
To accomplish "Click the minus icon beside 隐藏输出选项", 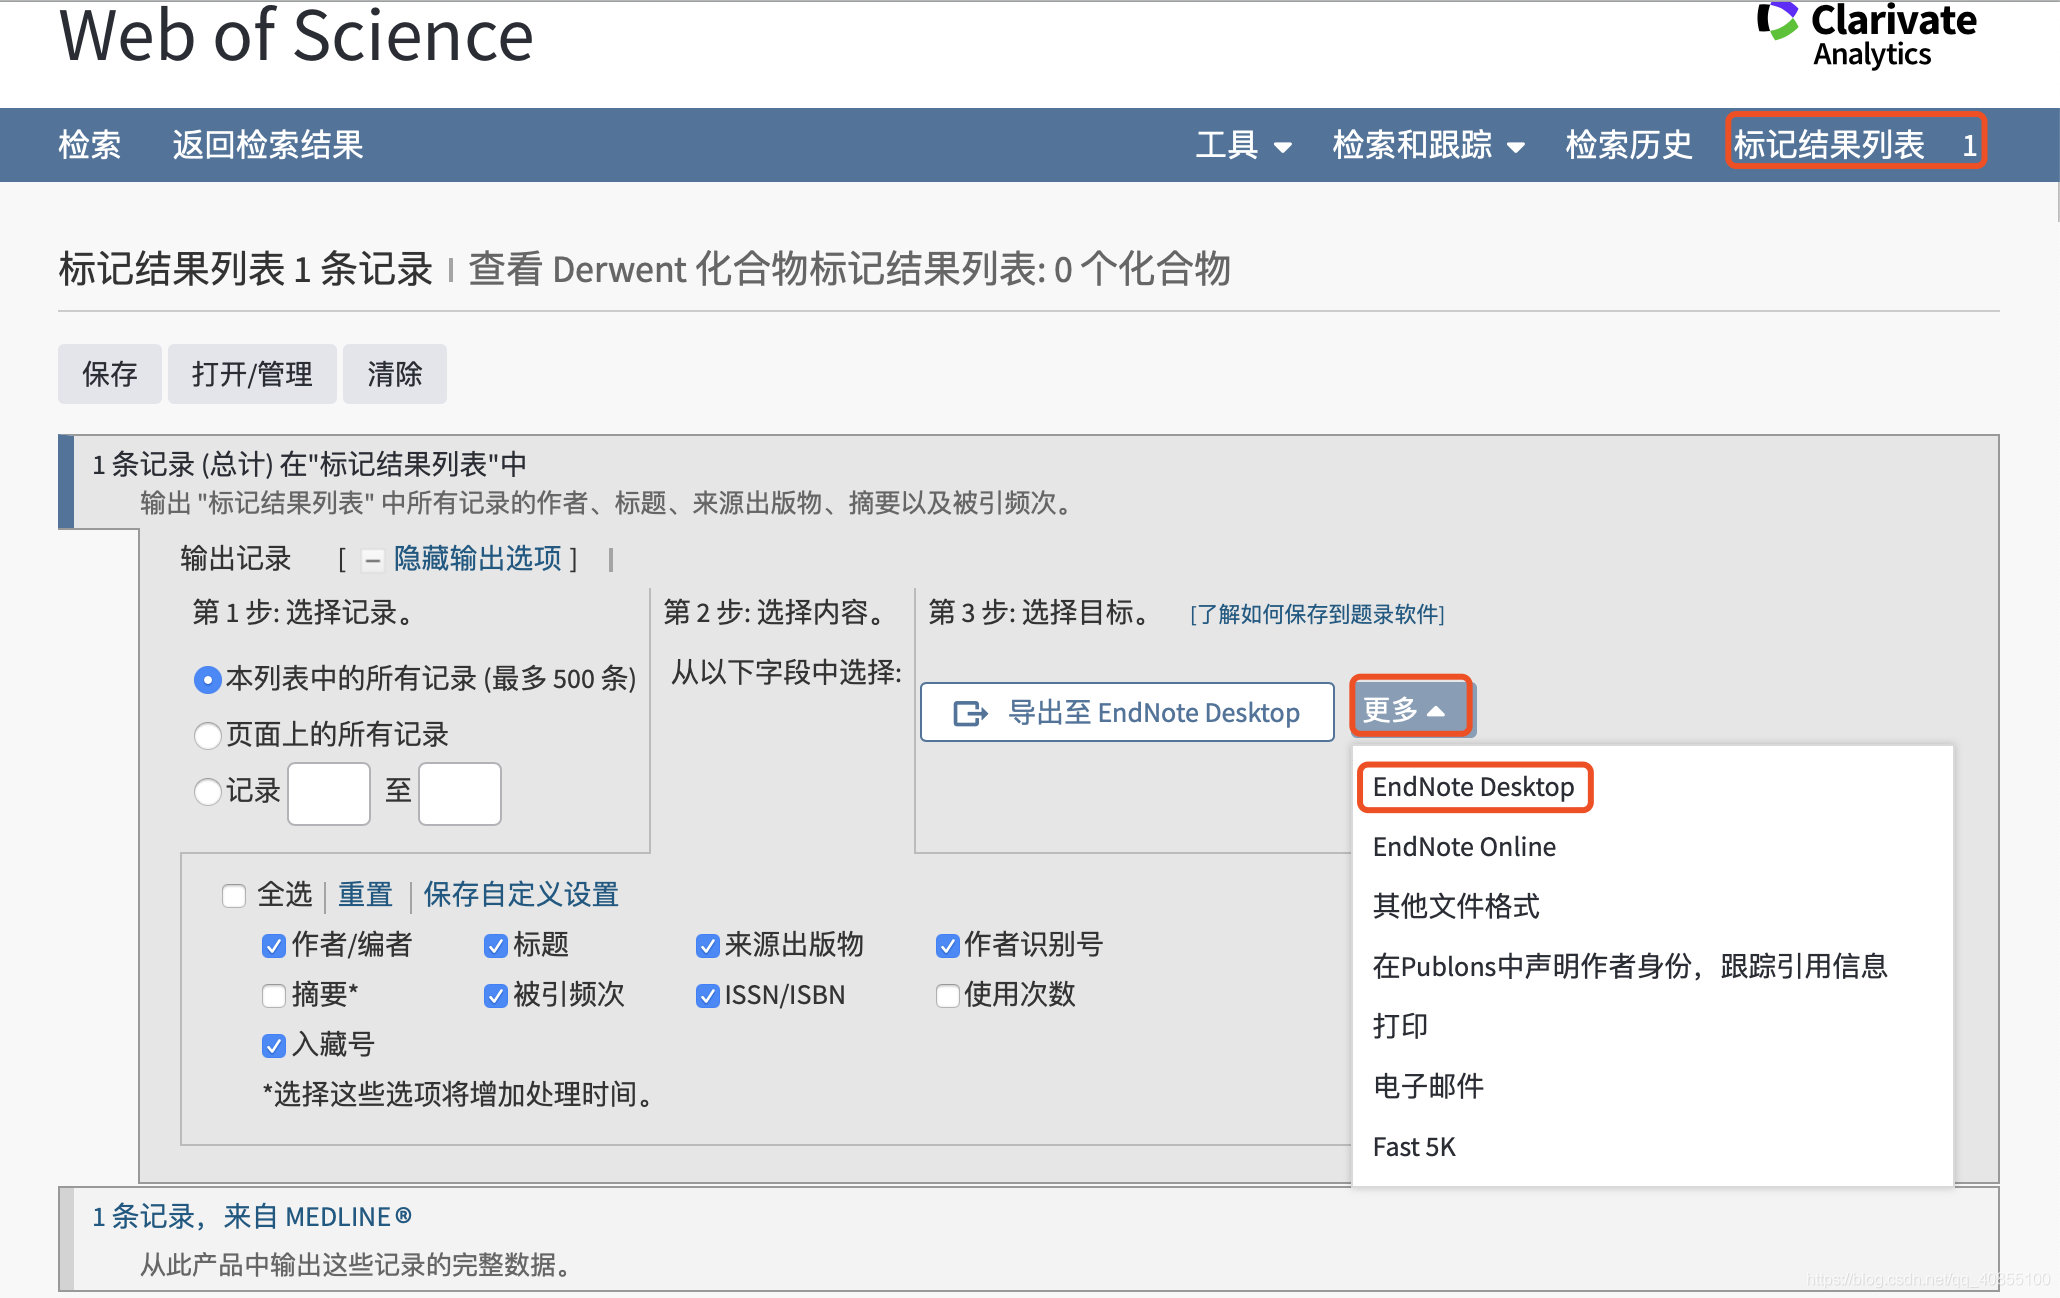I will [372, 560].
